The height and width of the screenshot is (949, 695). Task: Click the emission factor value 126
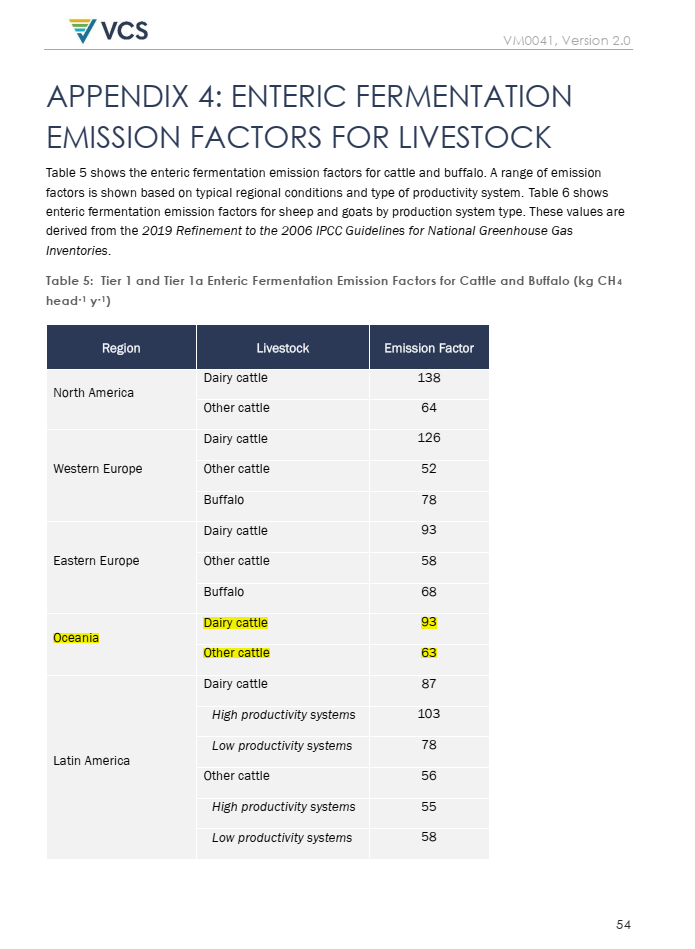click(x=429, y=438)
